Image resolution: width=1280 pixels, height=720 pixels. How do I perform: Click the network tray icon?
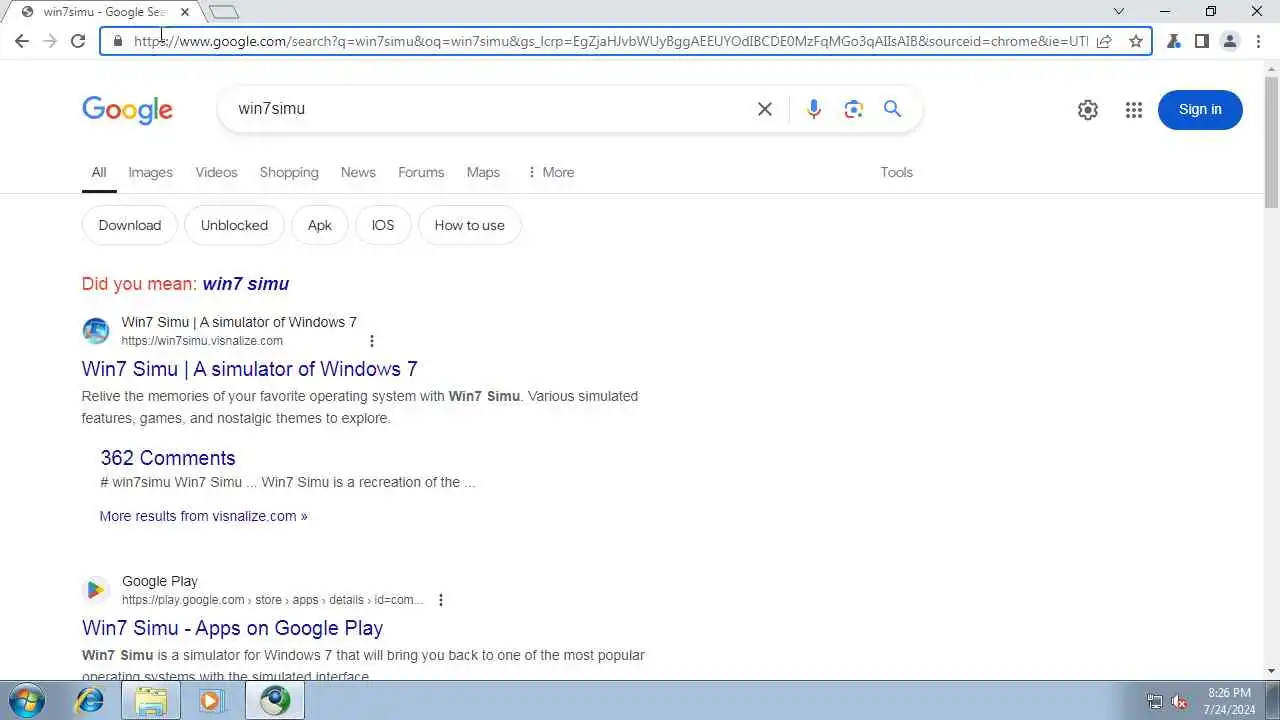(x=1155, y=702)
